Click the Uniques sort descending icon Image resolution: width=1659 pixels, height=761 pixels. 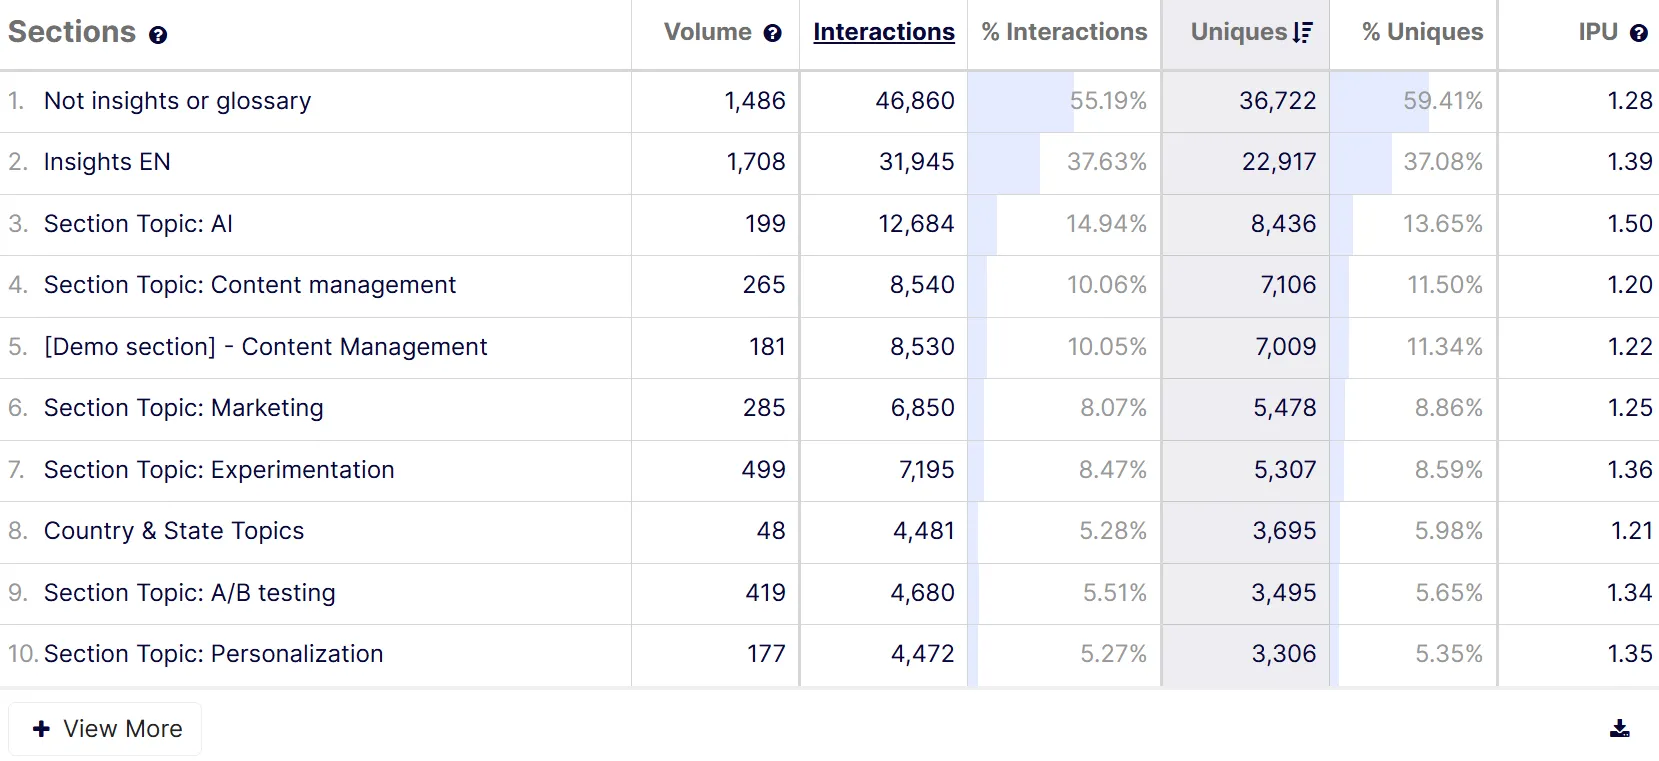click(x=1302, y=32)
